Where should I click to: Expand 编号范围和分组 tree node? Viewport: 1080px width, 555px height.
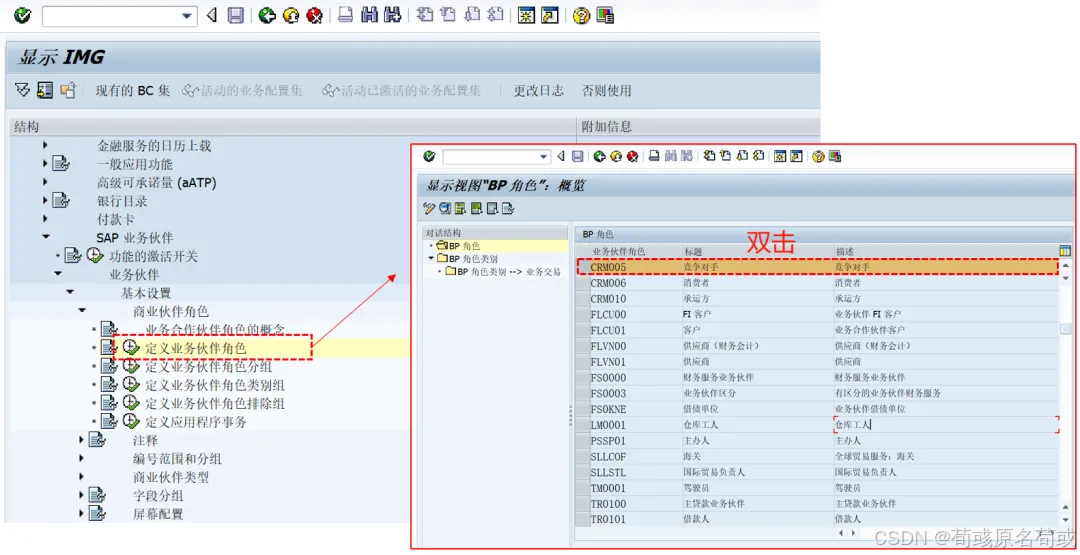point(81,458)
